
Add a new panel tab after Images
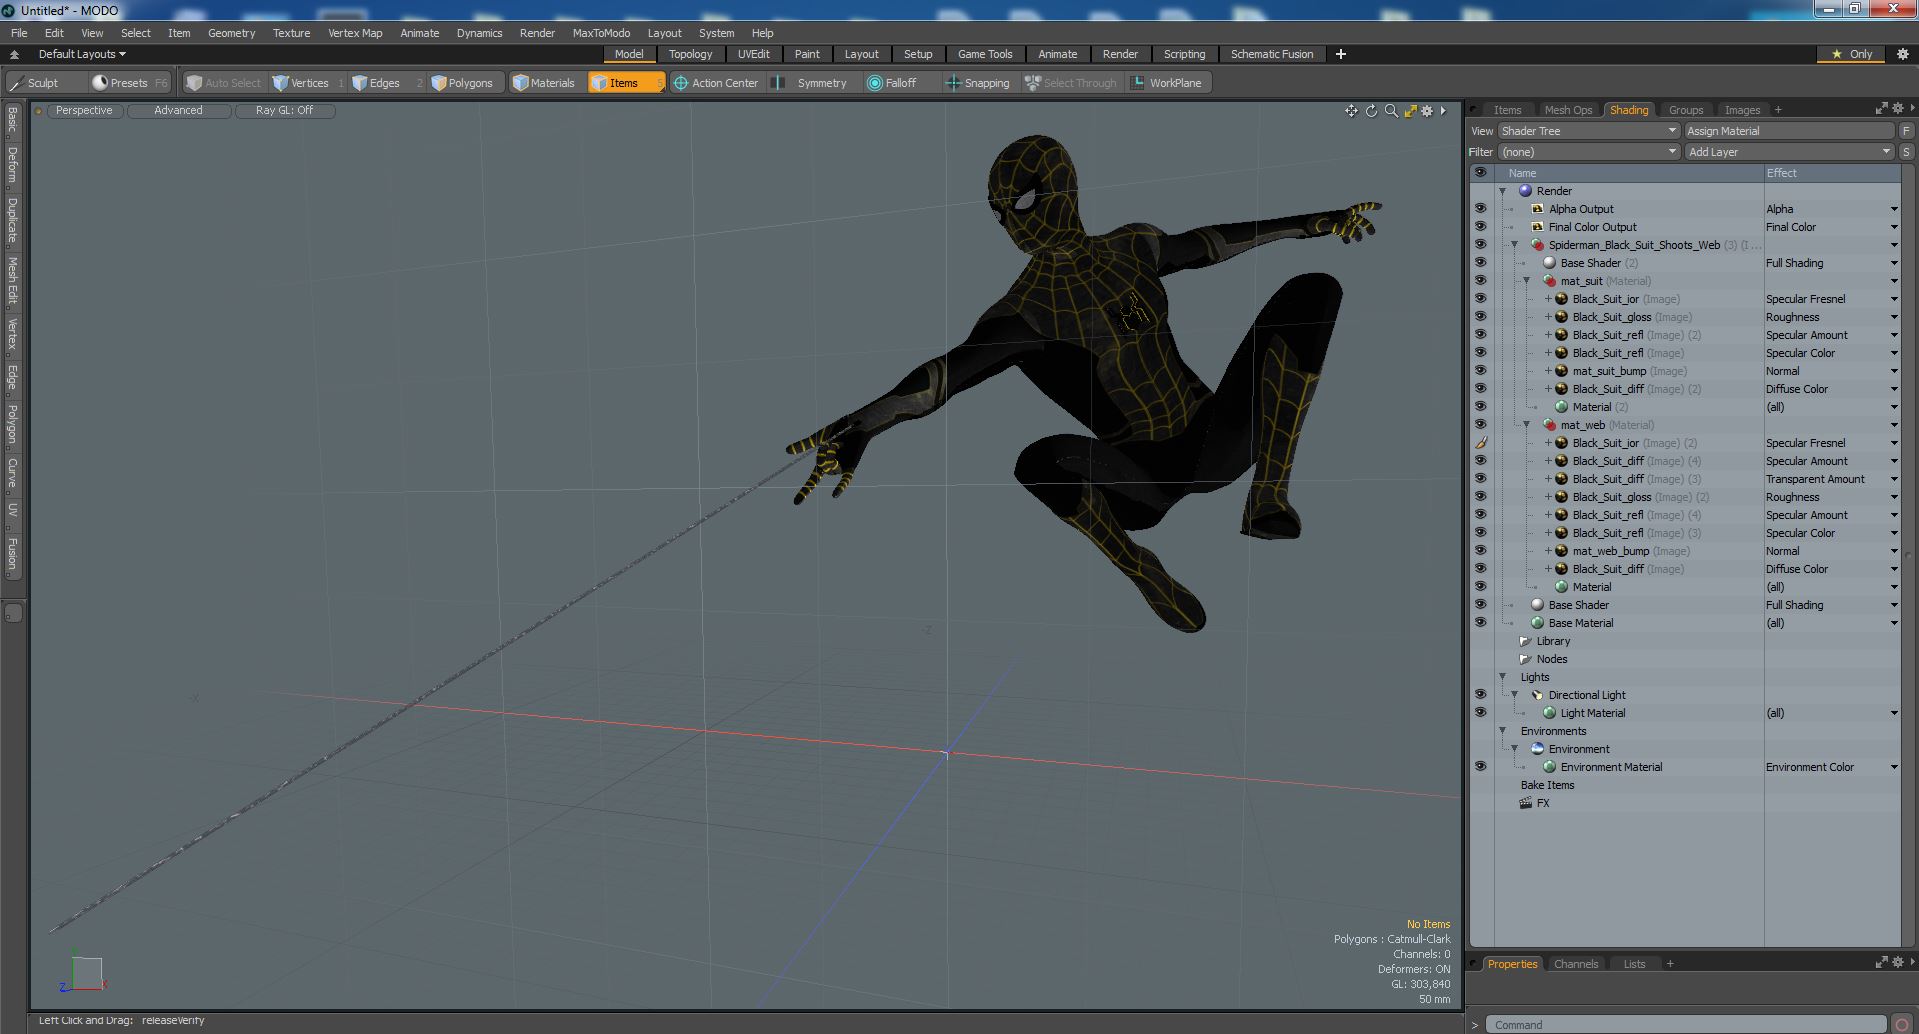pyautogui.click(x=1778, y=110)
